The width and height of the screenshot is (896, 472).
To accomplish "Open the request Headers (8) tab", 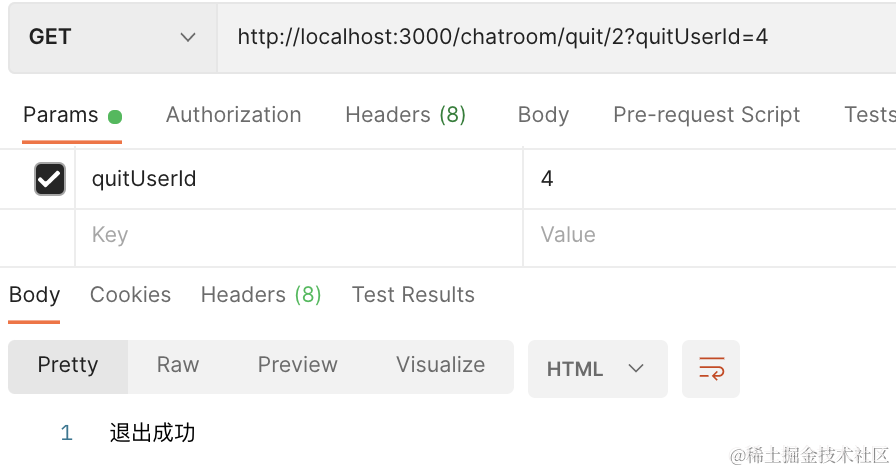I will click(405, 115).
